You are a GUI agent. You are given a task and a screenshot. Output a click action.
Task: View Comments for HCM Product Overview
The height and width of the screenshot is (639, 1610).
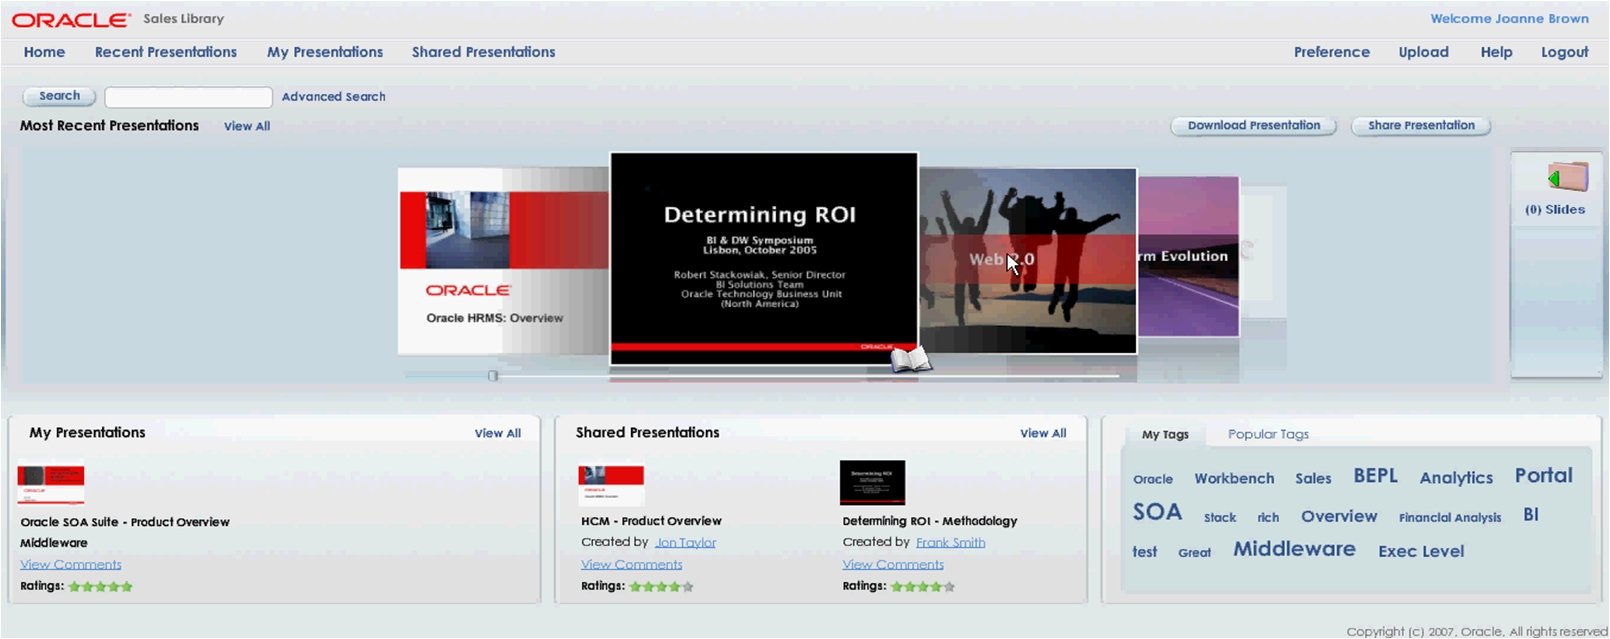(x=632, y=565)
